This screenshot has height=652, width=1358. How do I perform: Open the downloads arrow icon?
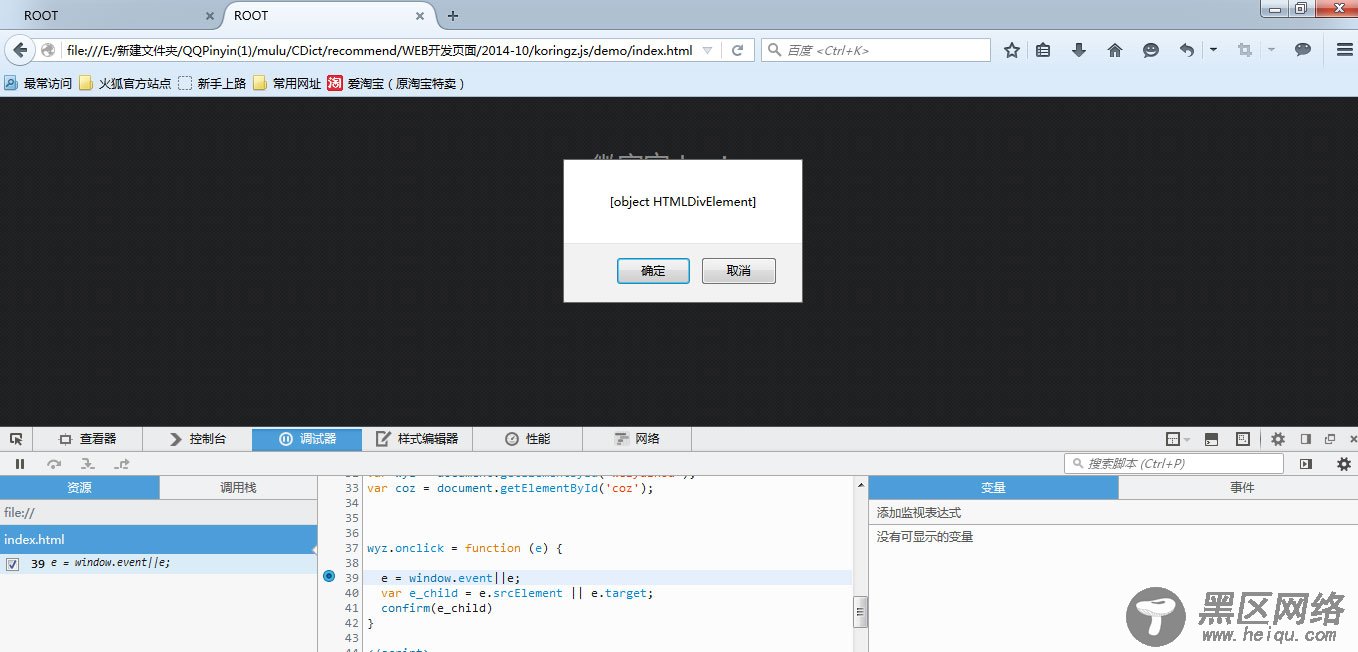click(1079, 50)
